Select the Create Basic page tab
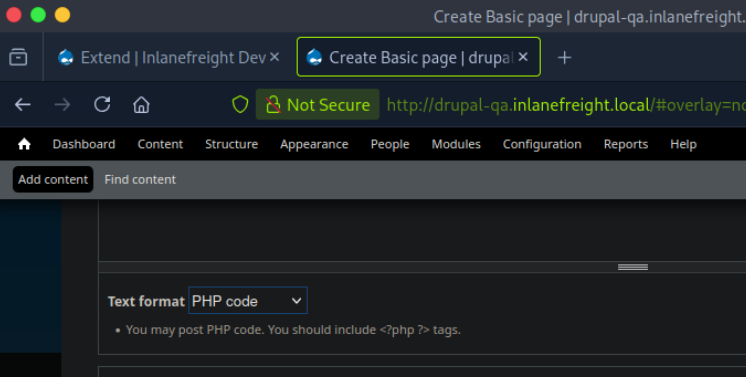The width and height of the screenshot is (746, 377). coord(419,57)
